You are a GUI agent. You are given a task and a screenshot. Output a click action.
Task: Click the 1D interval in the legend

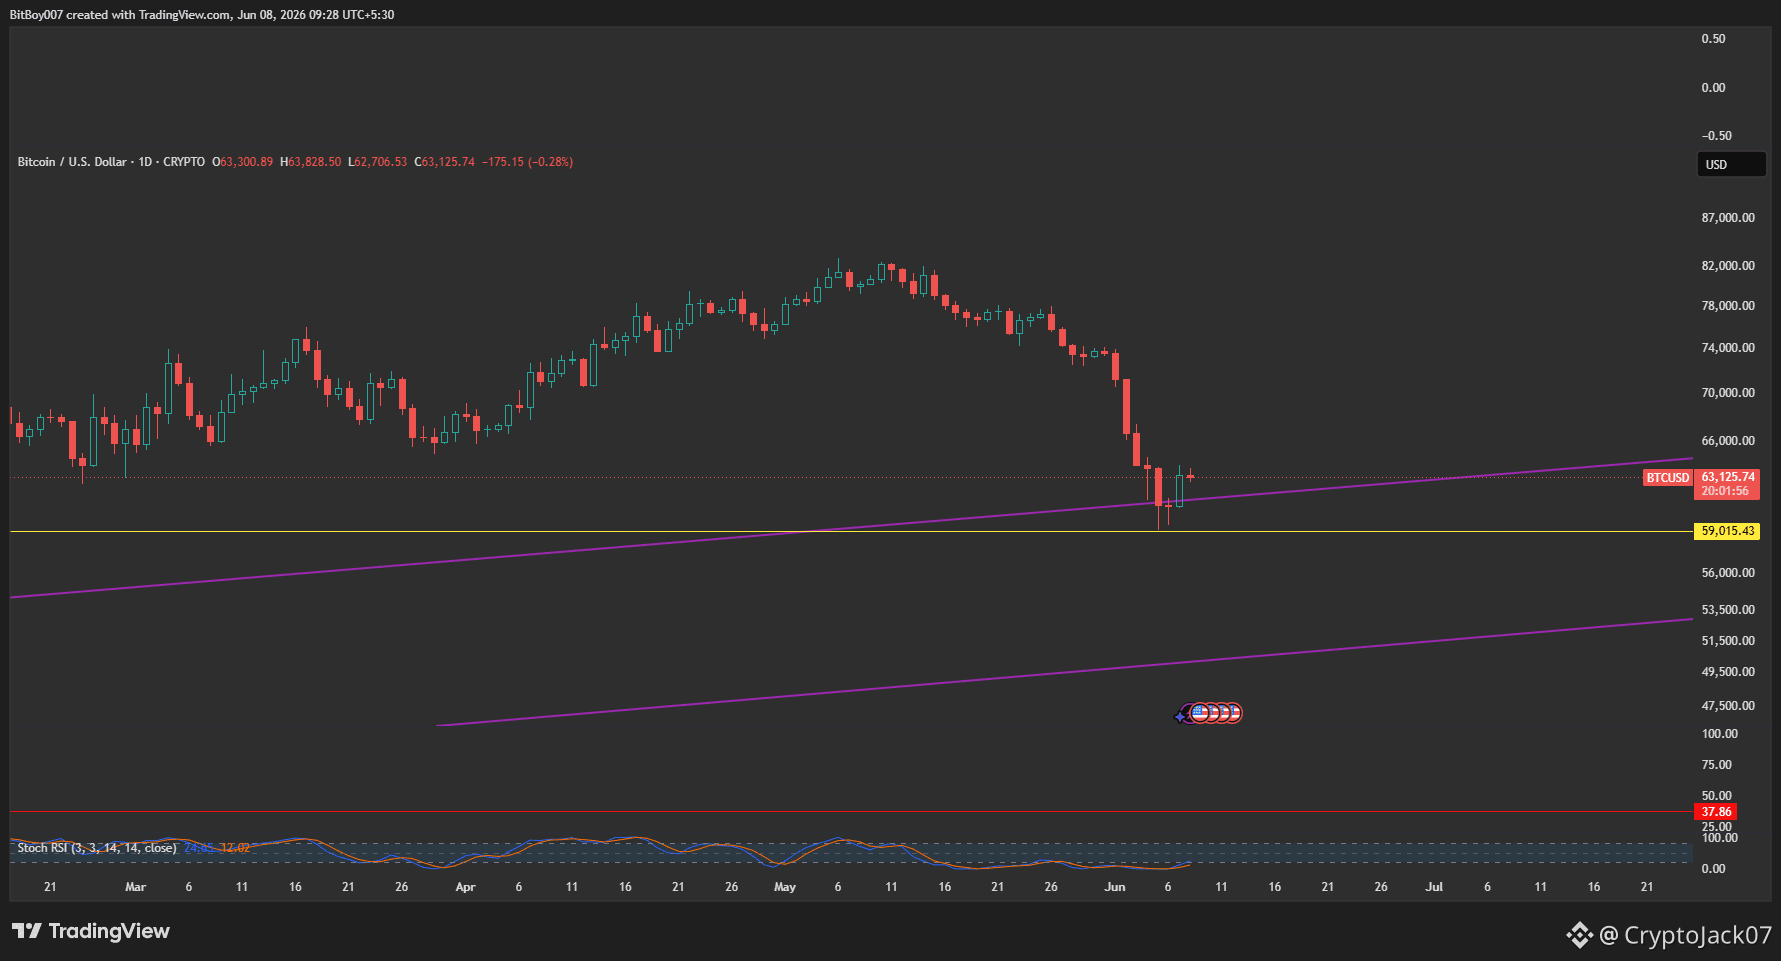145,162
